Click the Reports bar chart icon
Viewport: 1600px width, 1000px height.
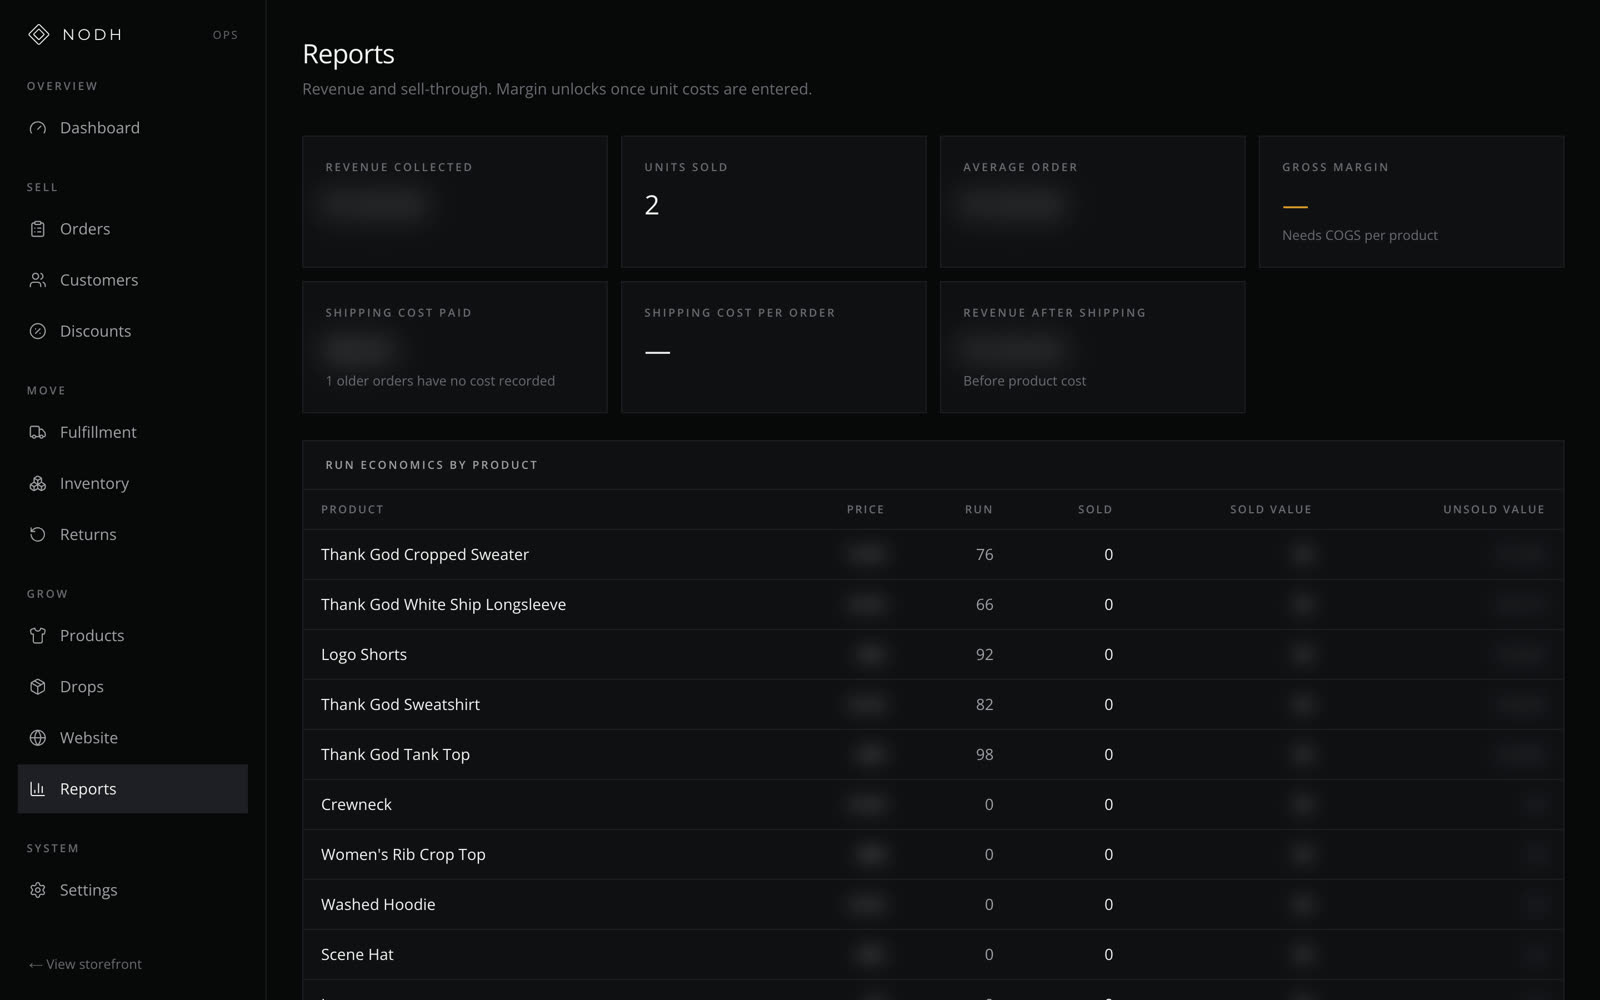click(x=38, y=788)
